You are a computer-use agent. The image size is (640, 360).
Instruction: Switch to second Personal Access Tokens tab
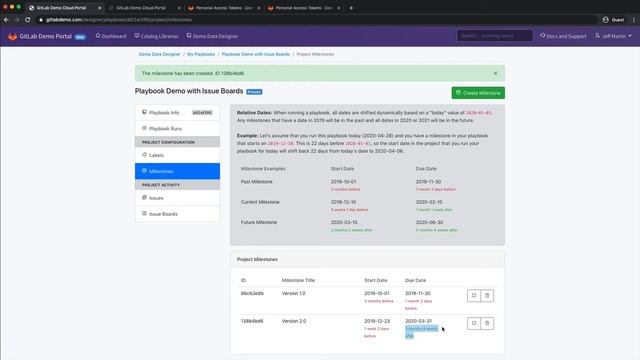[303, 8]
